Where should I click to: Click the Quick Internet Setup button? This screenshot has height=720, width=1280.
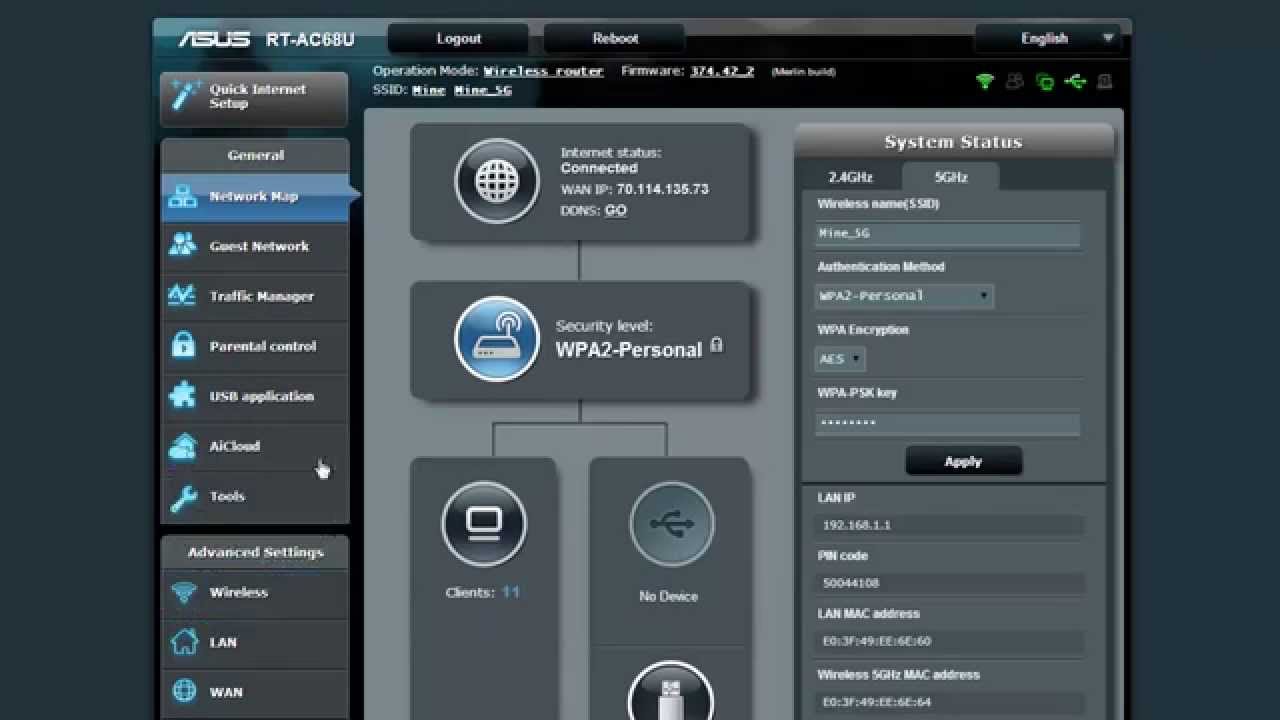[x=254, y=97]
